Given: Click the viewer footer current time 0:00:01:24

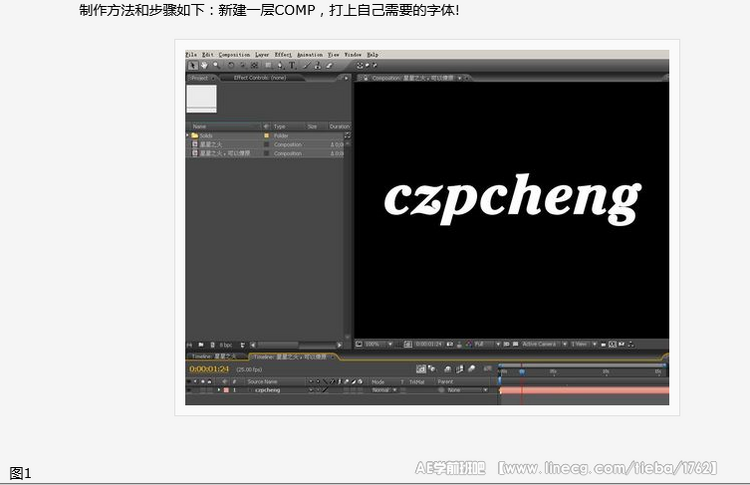Looking at the screenshot, I should click(429, 344).
